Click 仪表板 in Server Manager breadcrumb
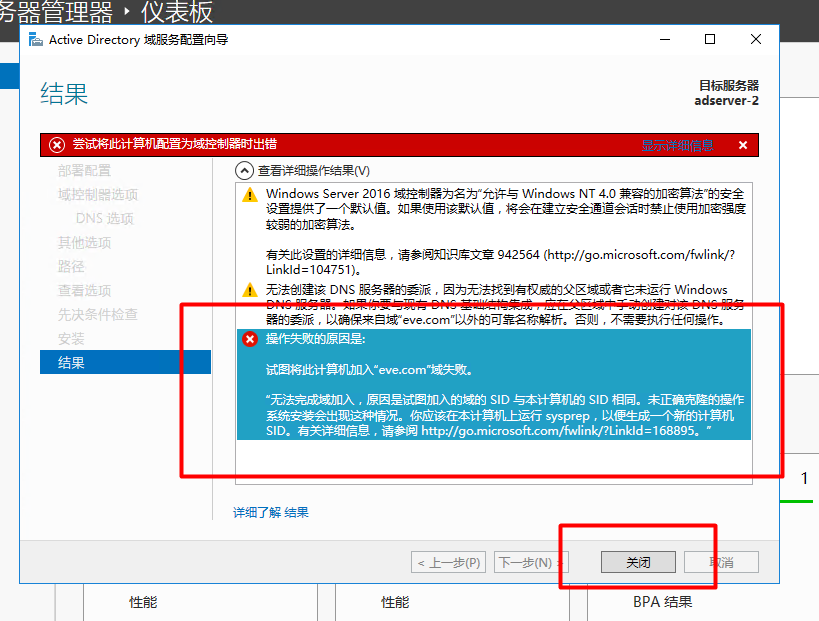The height and width of the screenshot is (621, 819). click(177, 11)
